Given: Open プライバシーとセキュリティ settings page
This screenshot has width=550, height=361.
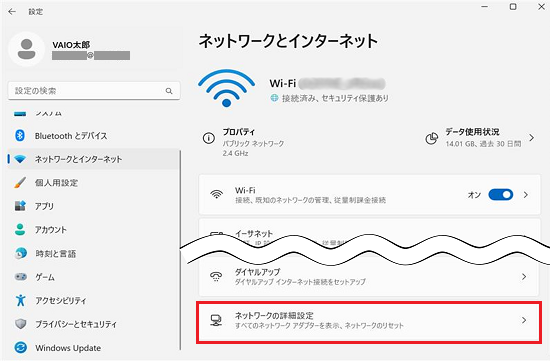Looking at the screenshot, I should [93, 324].
